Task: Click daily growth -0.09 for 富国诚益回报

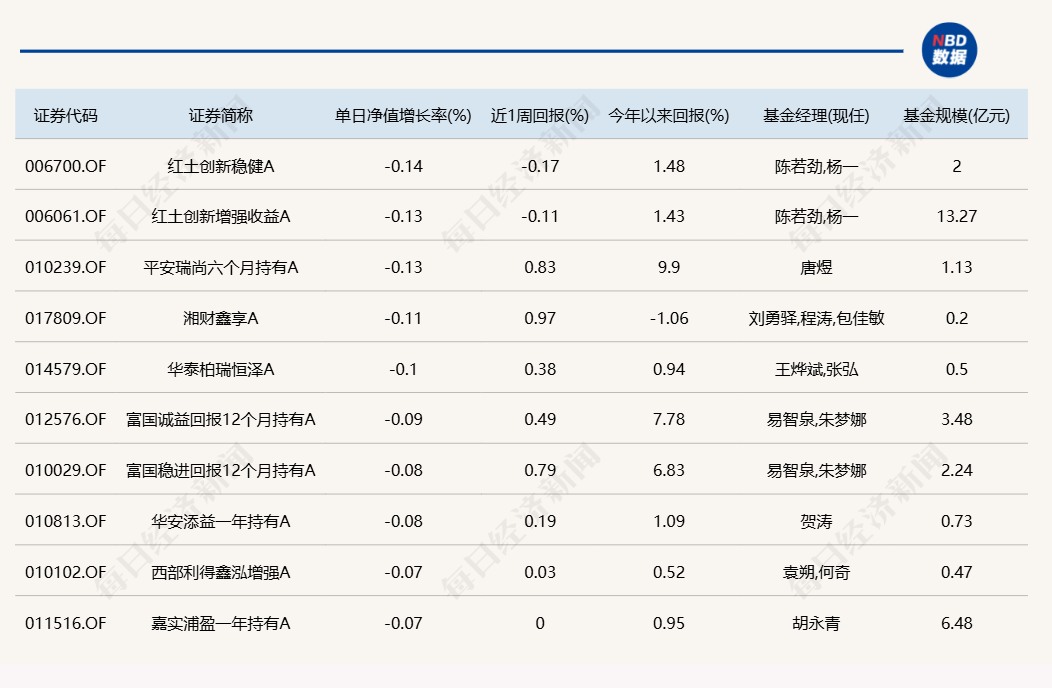Action: pyautogui.click(x=403, y=420)
